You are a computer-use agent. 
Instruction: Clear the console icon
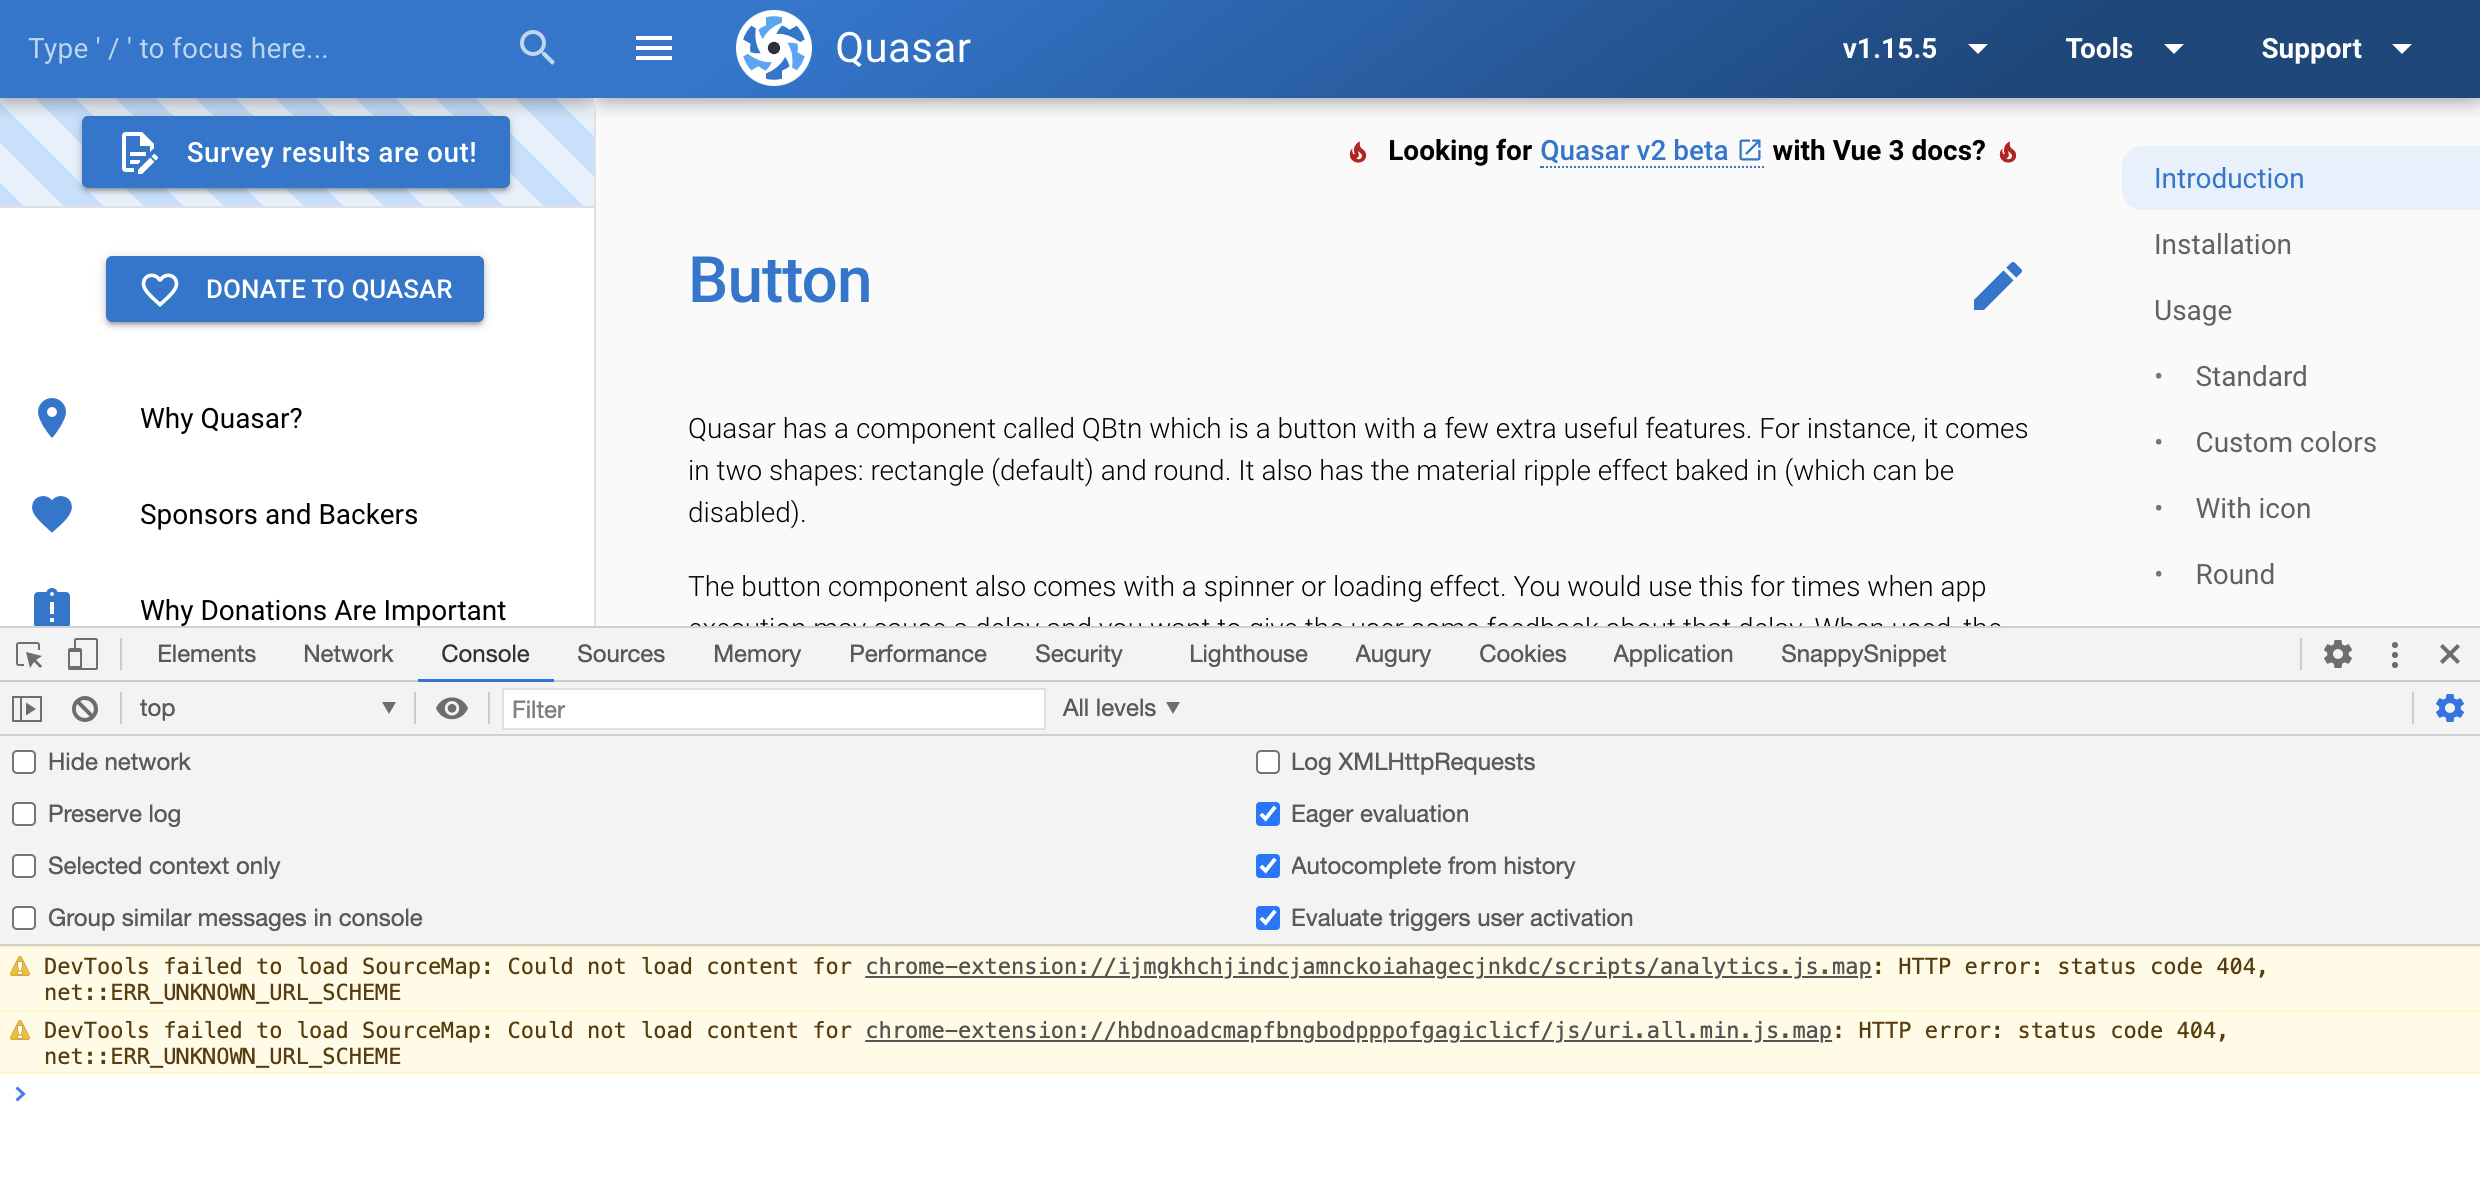tap(85, 708)
